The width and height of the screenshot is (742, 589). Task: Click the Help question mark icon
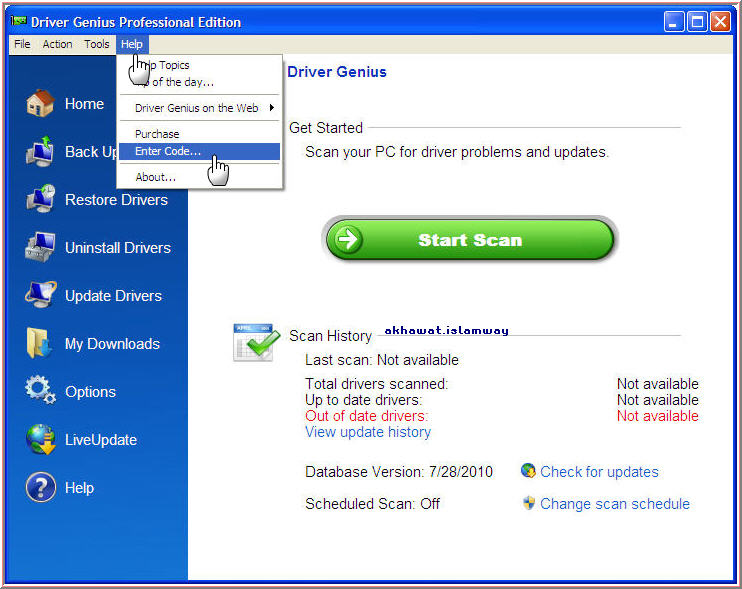40,488
